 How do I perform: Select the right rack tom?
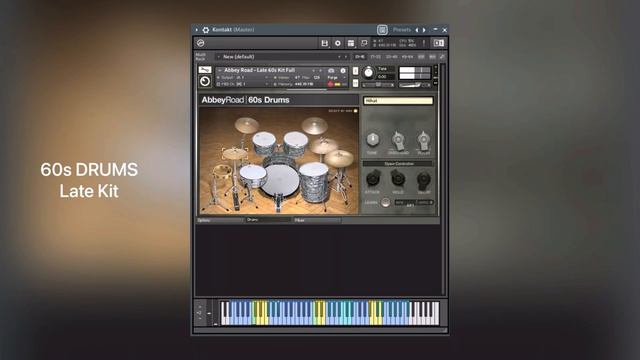(x=296, y=143)
